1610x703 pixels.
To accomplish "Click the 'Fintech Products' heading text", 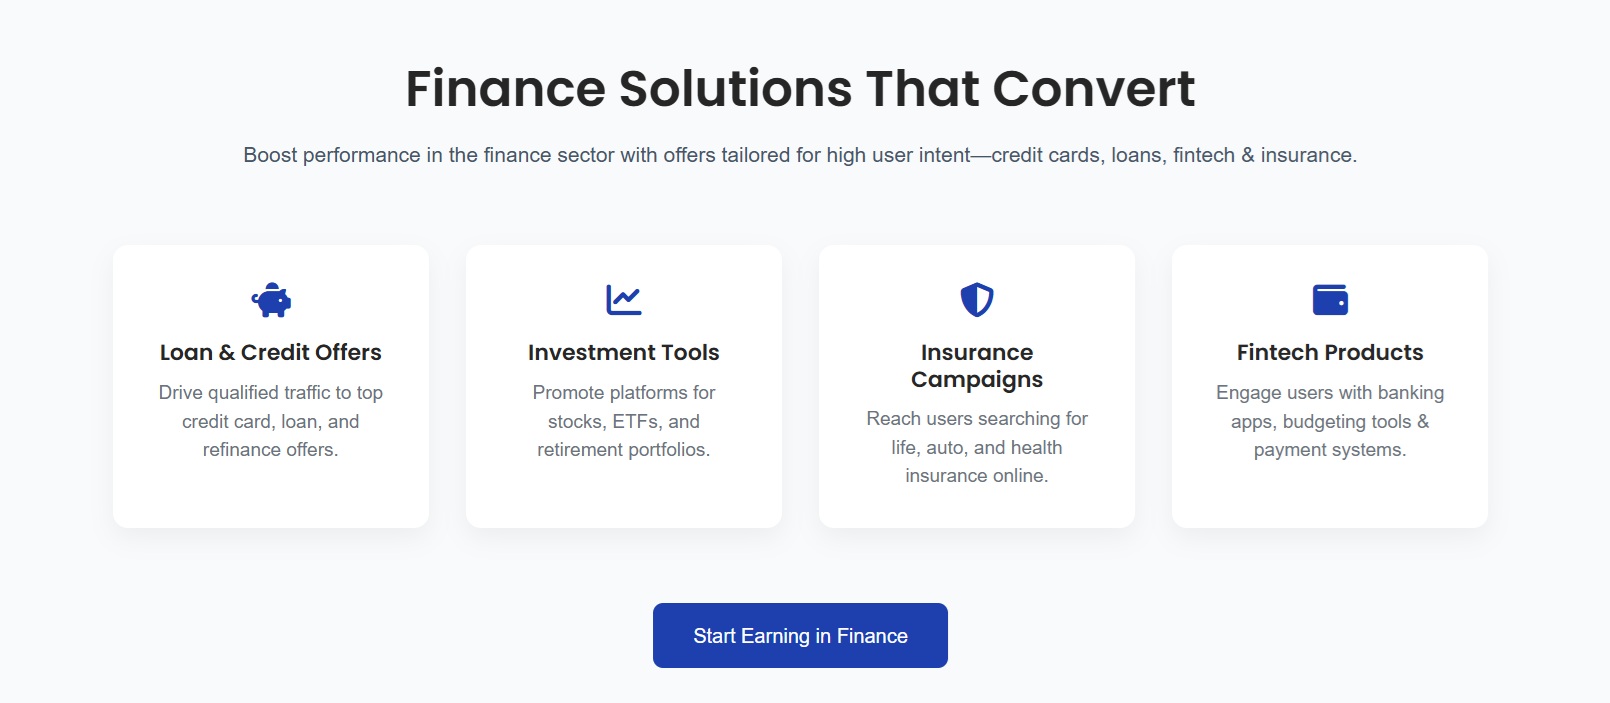I will 1330,353.
